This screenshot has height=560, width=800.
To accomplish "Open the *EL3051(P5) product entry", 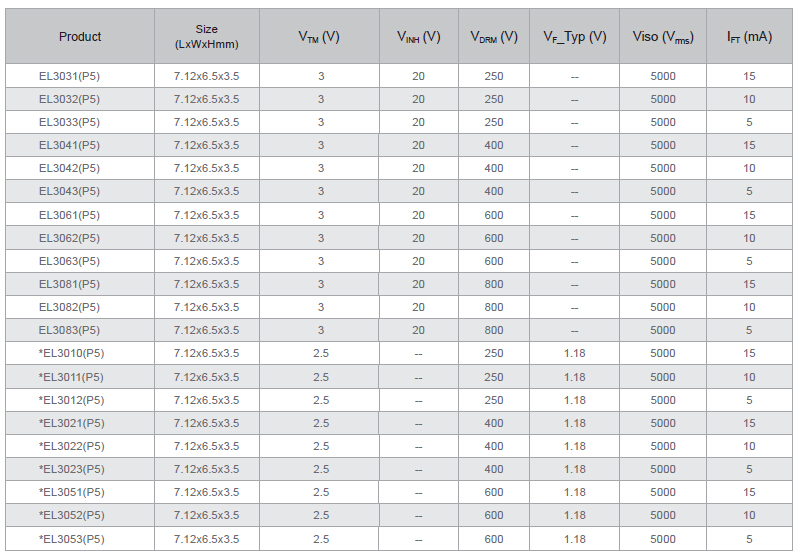I will click(71, 492).
